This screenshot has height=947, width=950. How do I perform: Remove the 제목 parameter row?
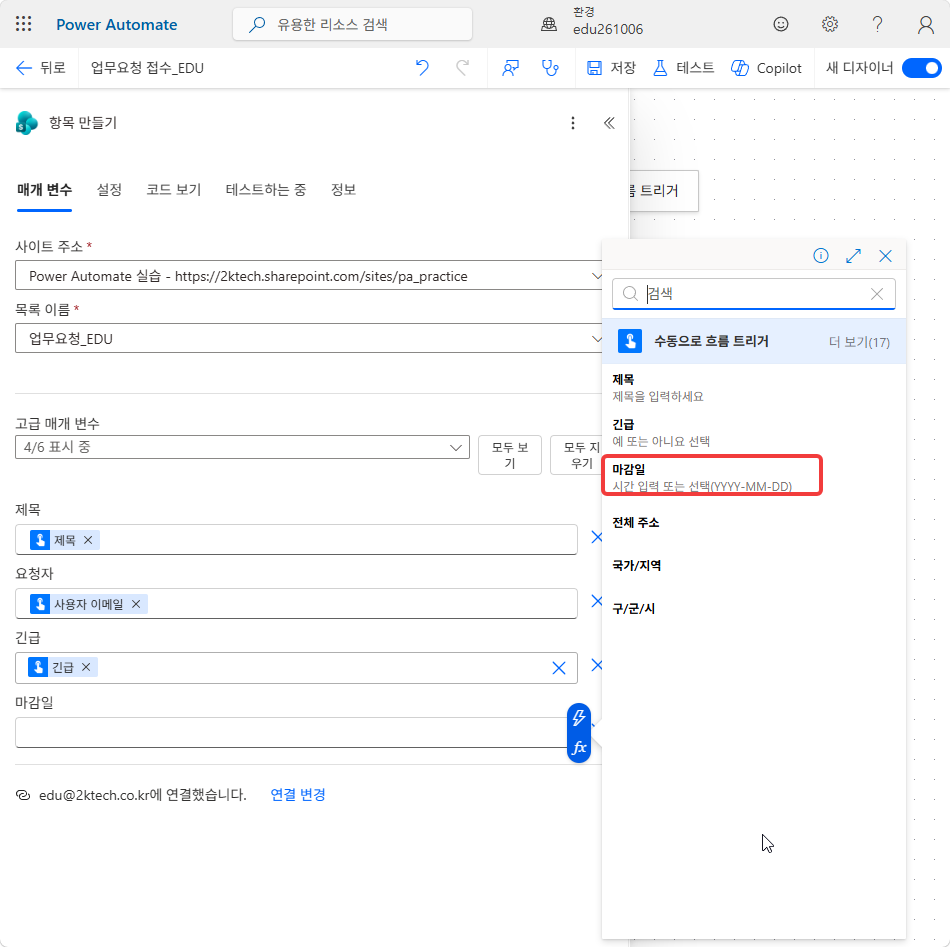(x=596, y=537)
